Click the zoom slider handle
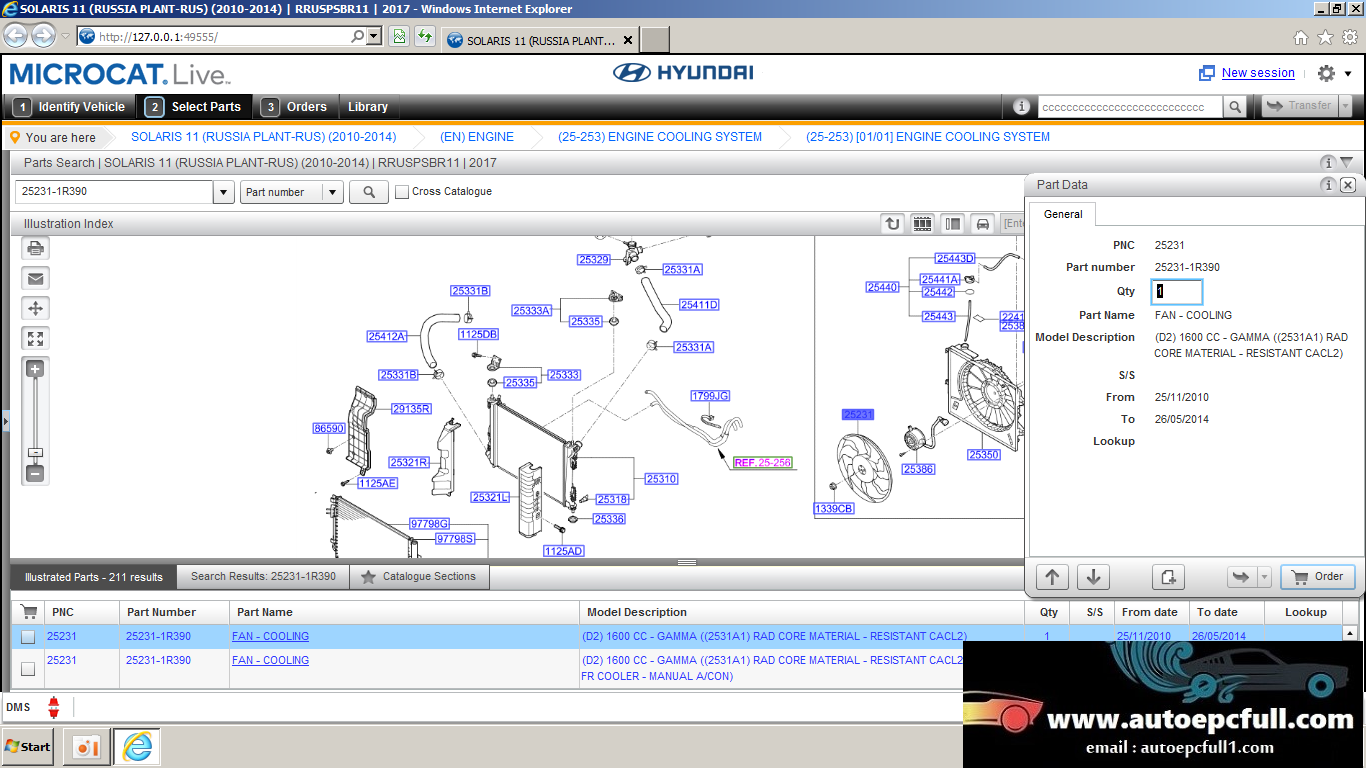Viewport: 1366px width, 768px height. [35, 453]
